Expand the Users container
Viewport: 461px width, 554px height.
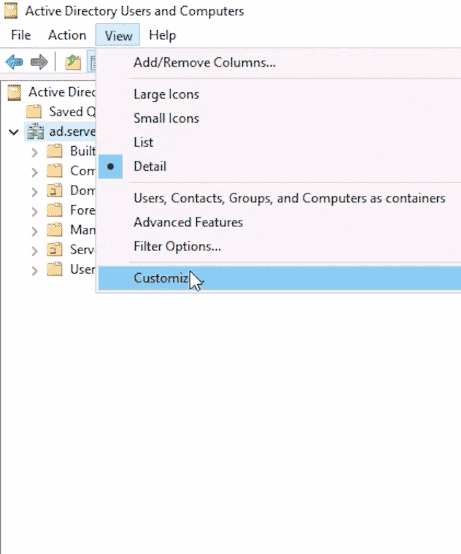click(x=34, y=271)
